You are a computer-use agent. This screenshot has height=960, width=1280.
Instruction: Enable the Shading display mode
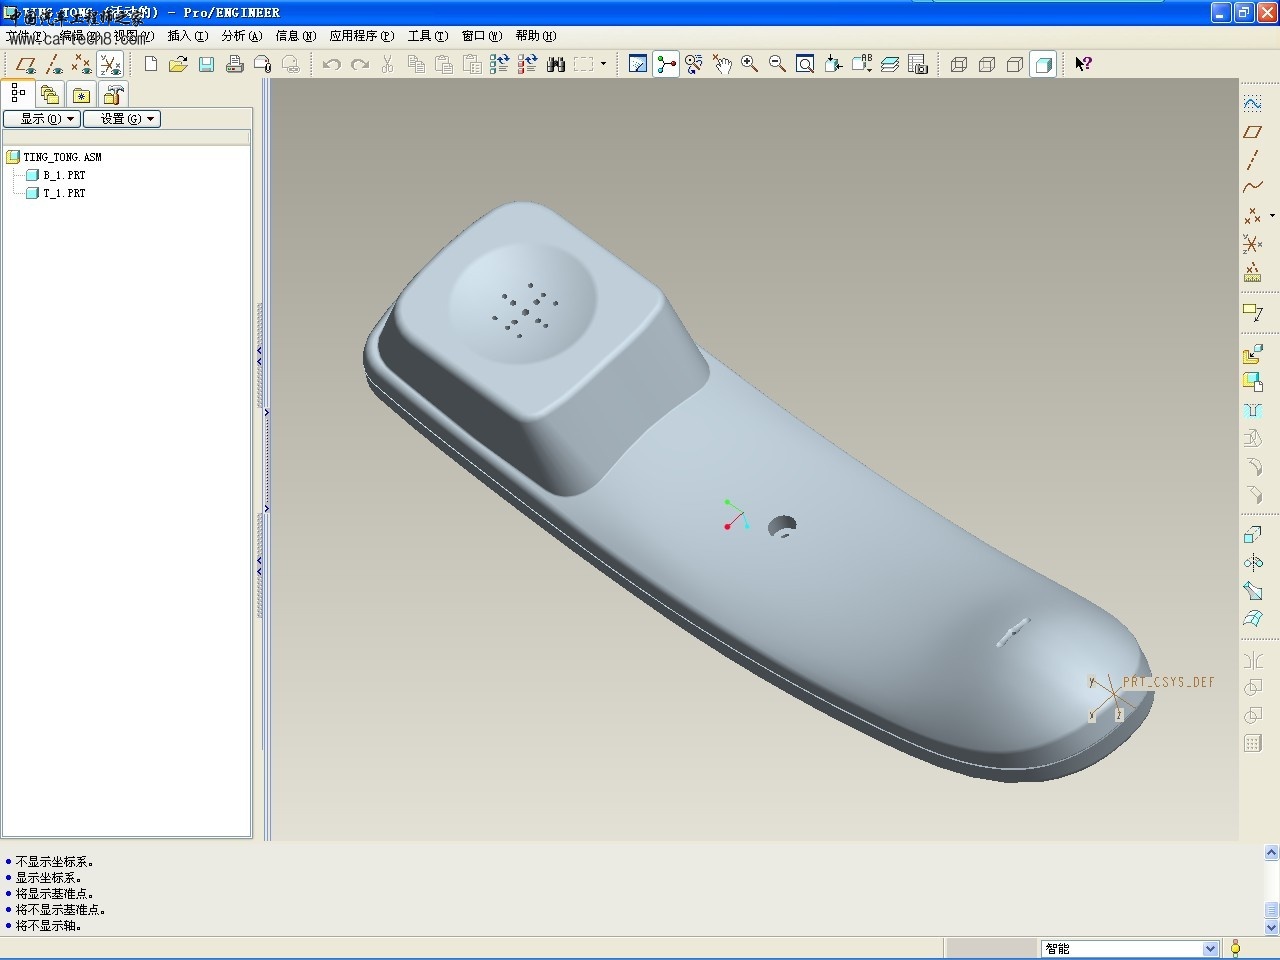[1043, 64]
